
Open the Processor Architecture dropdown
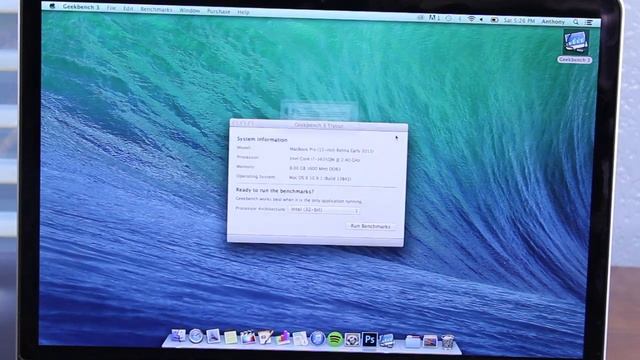[324, 210]
